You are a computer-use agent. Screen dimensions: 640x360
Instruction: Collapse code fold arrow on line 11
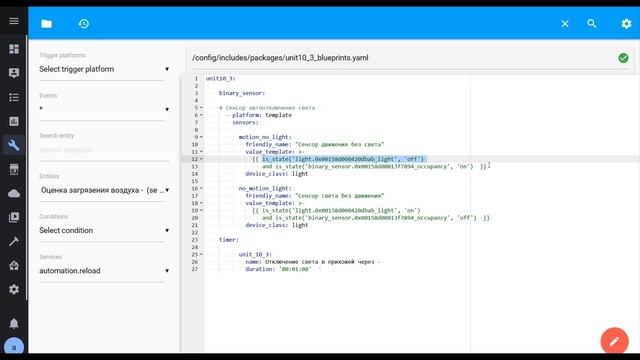click(x=202, y=152)
